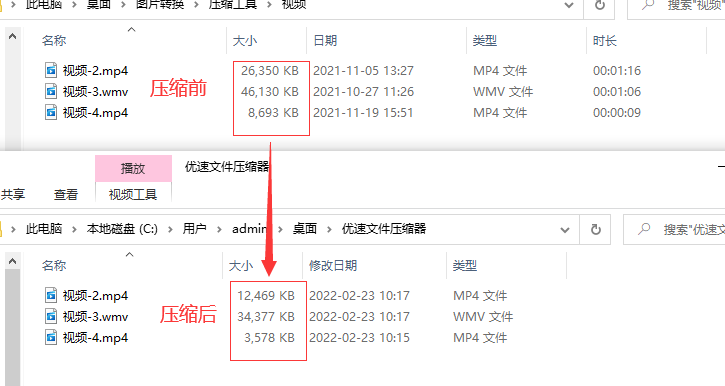The image size is (725, 386).
Task: Select file name 视频-3.wmv in the upper window
Action: [x=95, y=92]
